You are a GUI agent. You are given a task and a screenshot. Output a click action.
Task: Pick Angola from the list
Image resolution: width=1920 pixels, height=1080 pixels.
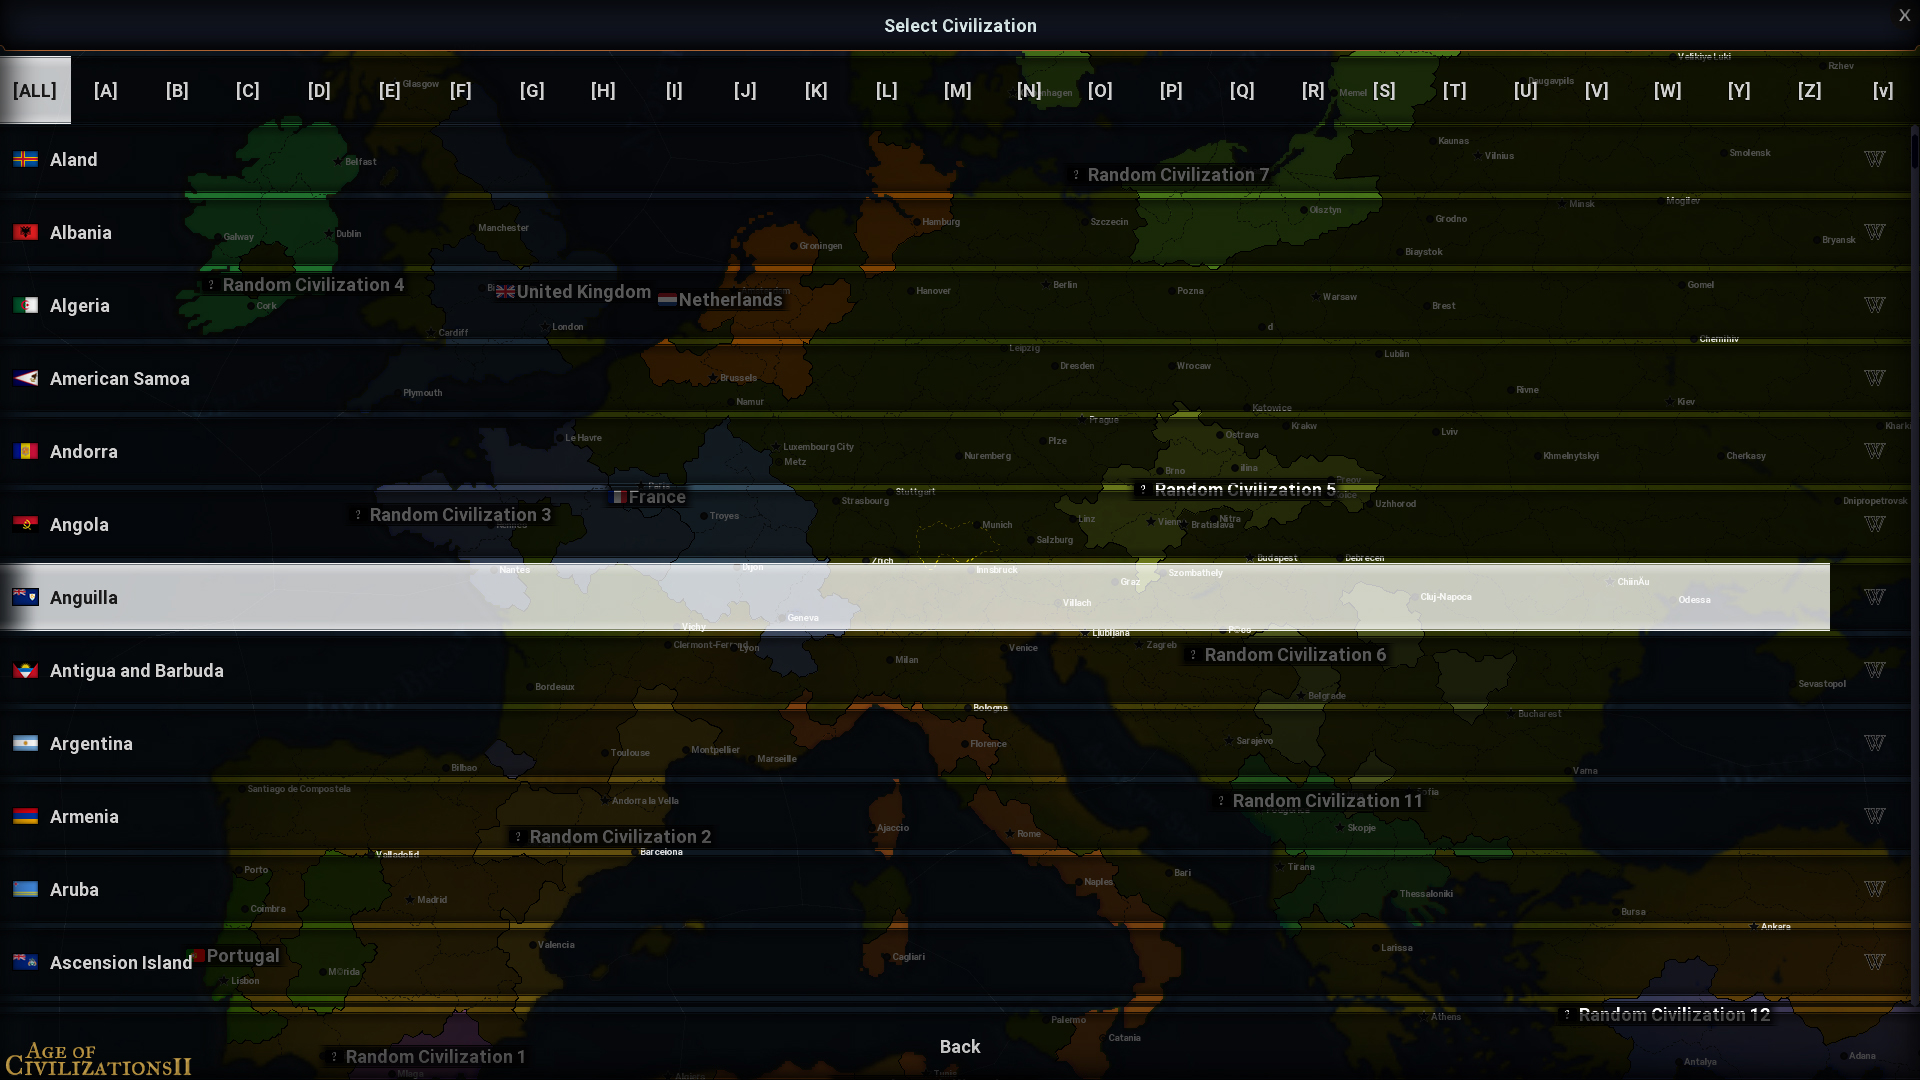pos(915,524)
